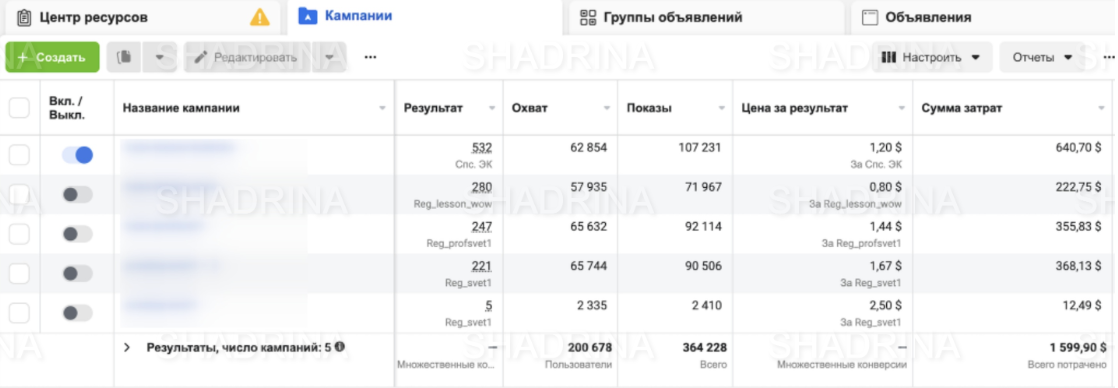Open the Настроить columns dropdown
This screenshot has height=388, width=1118.
931,57
